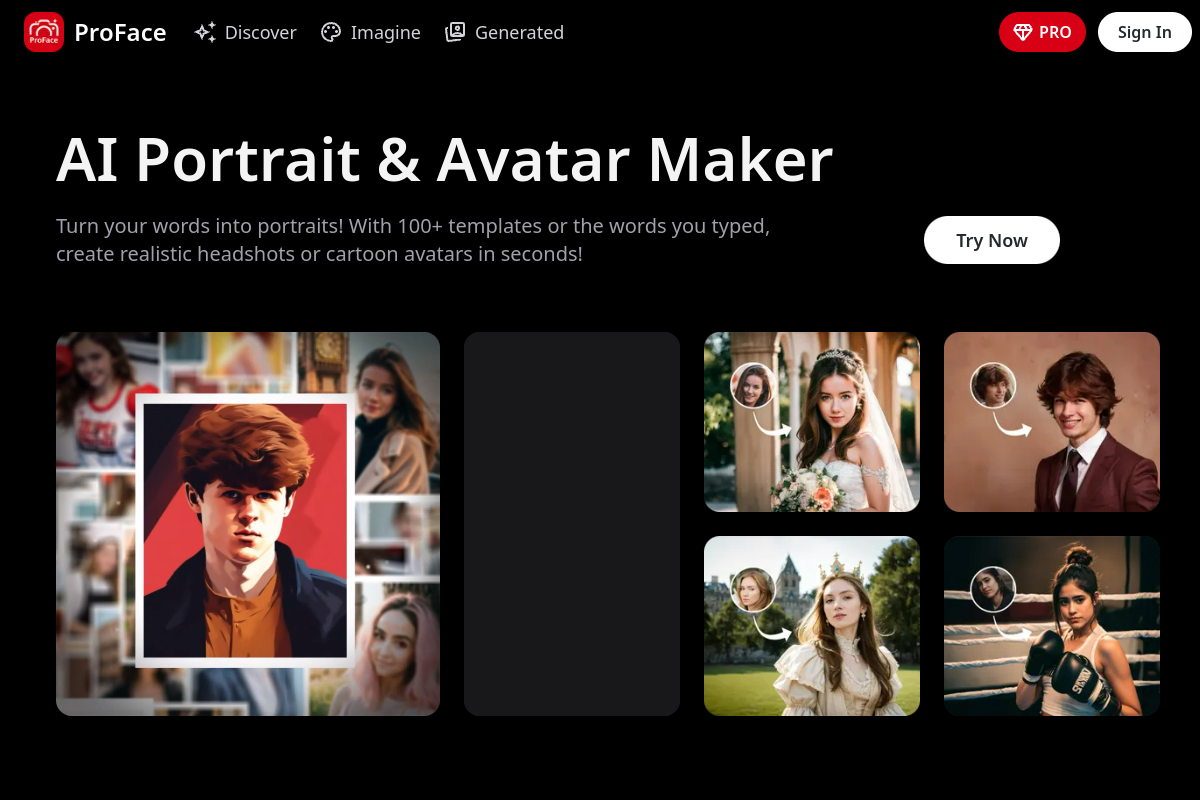Screen dimensions: 1200x800
Task: Open the princess with crown template
Action: [812, 626]
